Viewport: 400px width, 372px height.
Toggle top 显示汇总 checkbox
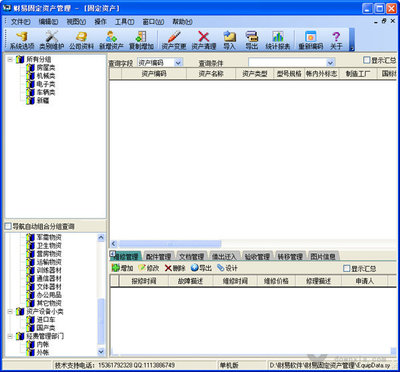pyautogui.click(x=366, y=60)
